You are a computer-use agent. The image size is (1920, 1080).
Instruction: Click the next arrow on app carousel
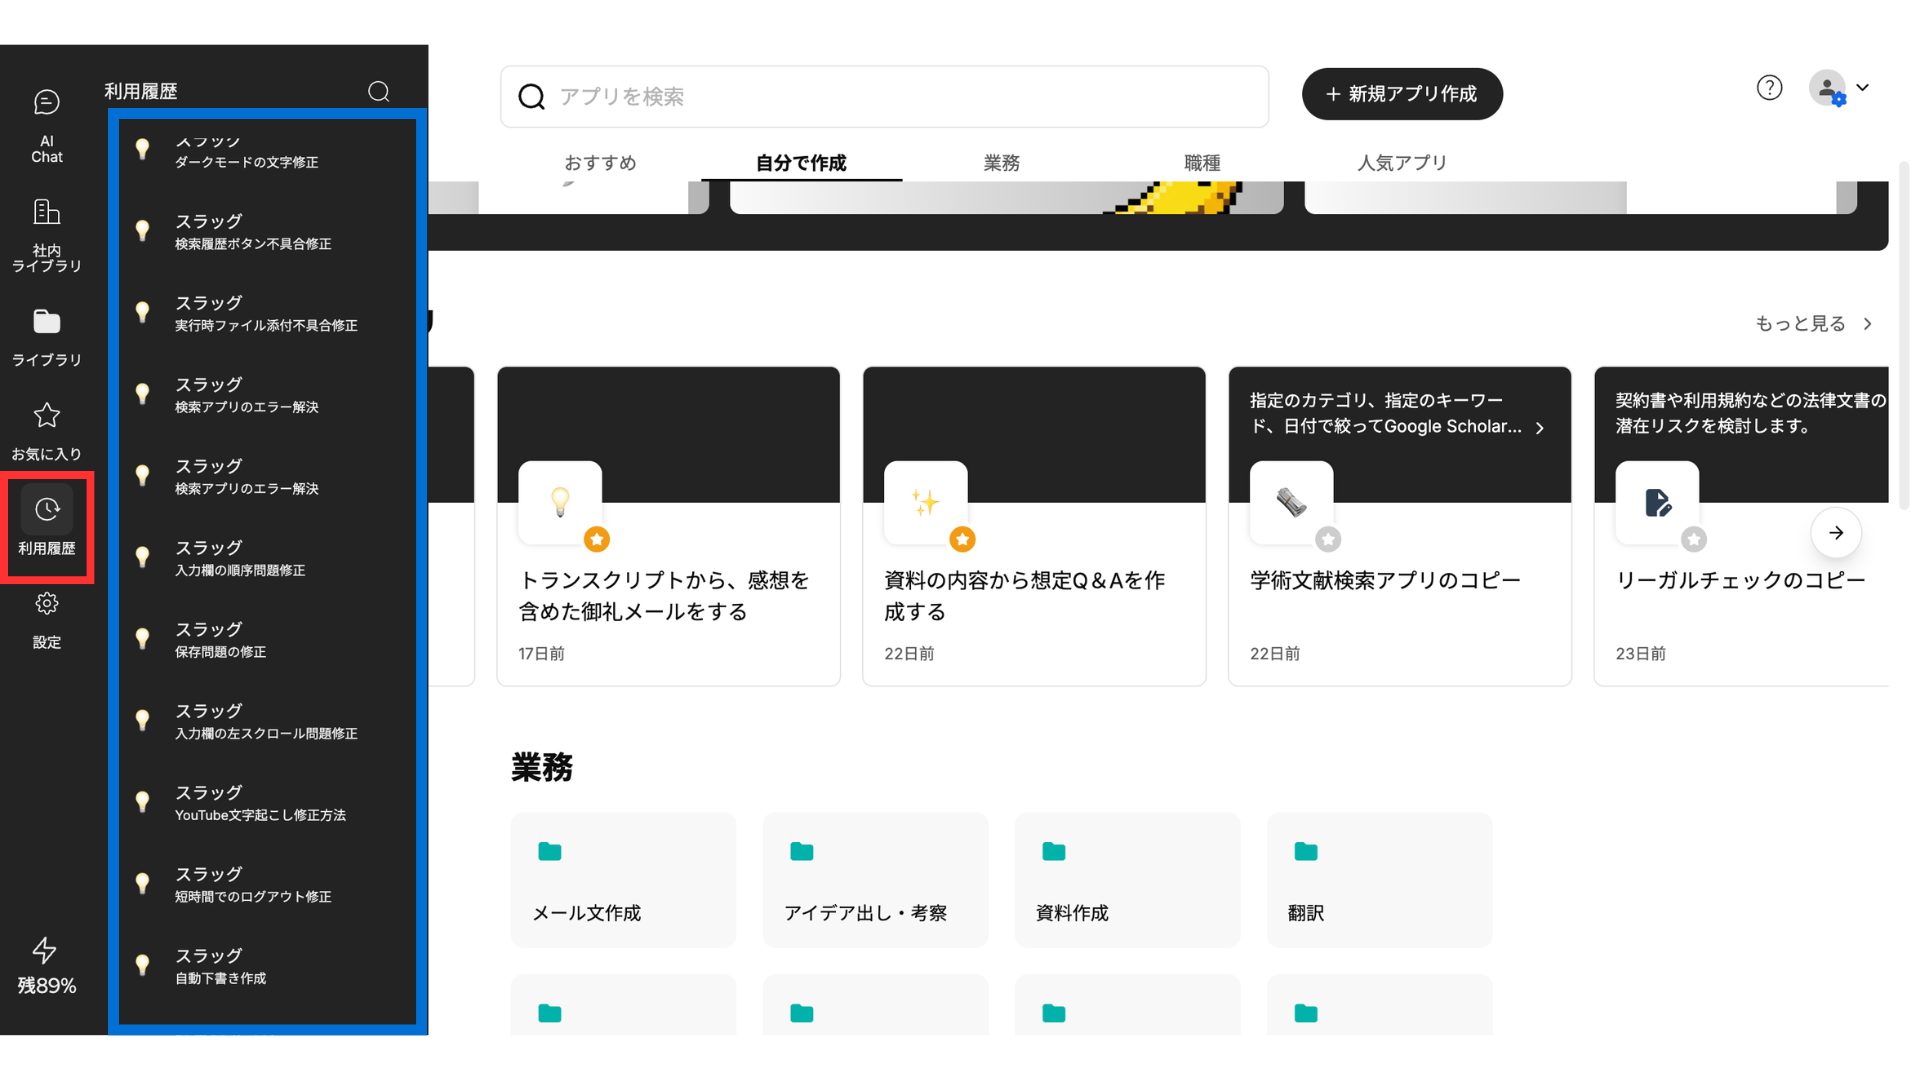click(x=1835, y=533)
